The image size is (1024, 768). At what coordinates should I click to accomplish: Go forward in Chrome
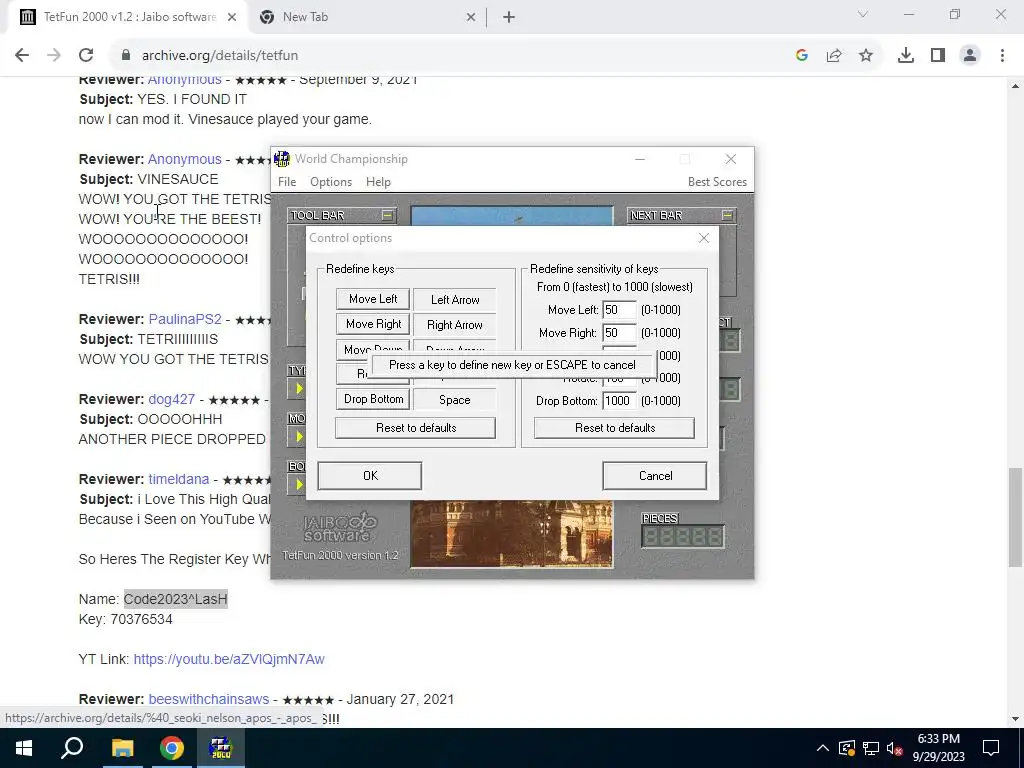[54, 56]
